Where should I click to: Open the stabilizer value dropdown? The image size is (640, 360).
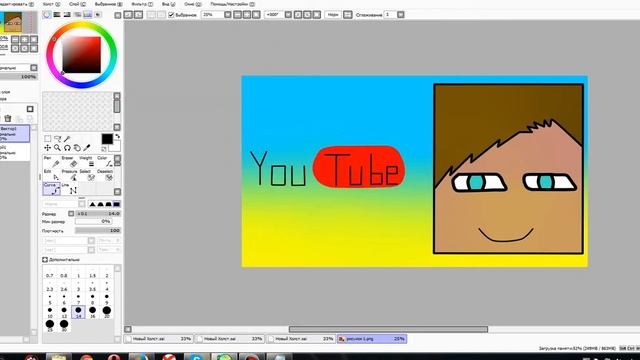coord(401,15)
